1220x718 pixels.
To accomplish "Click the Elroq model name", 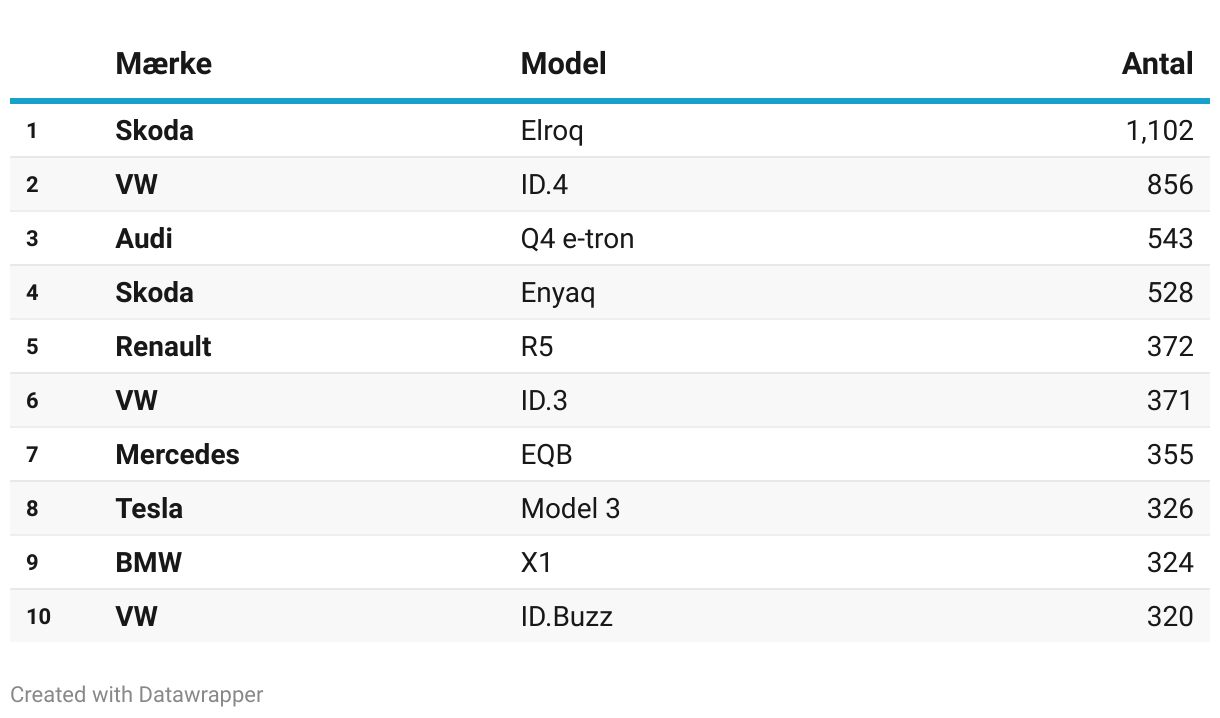I will point(551,131).
